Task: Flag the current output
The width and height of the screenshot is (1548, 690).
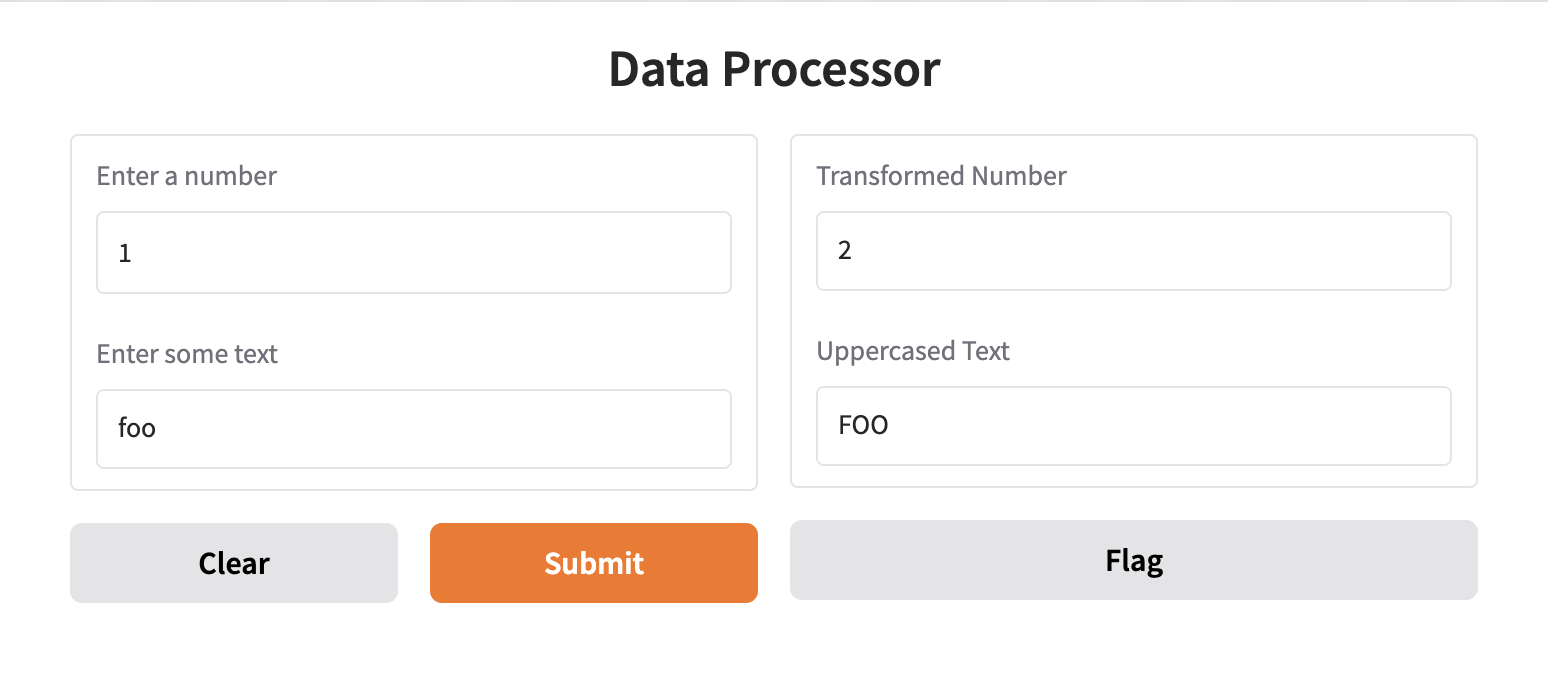Action: click(1134, 560)
